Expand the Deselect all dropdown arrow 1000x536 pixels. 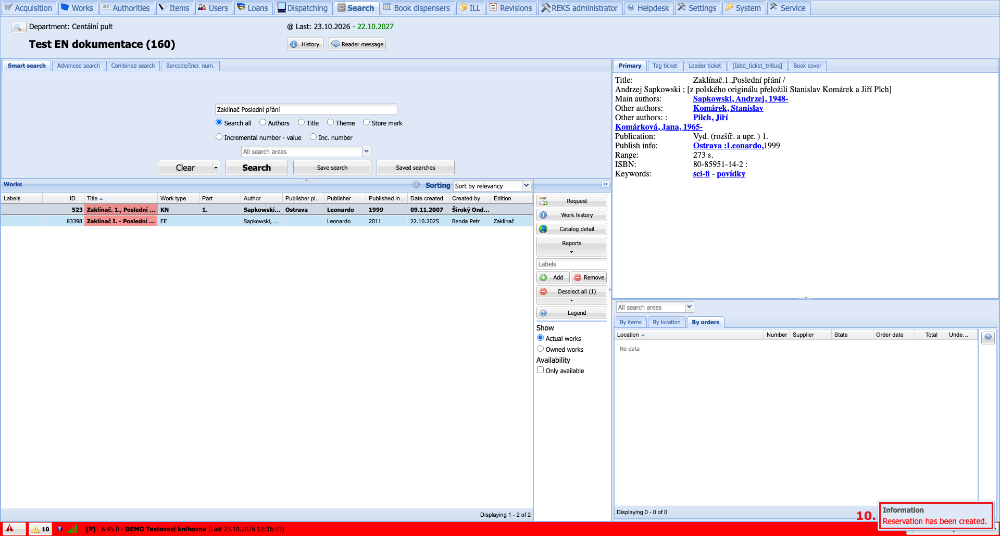tap(571, 299)
